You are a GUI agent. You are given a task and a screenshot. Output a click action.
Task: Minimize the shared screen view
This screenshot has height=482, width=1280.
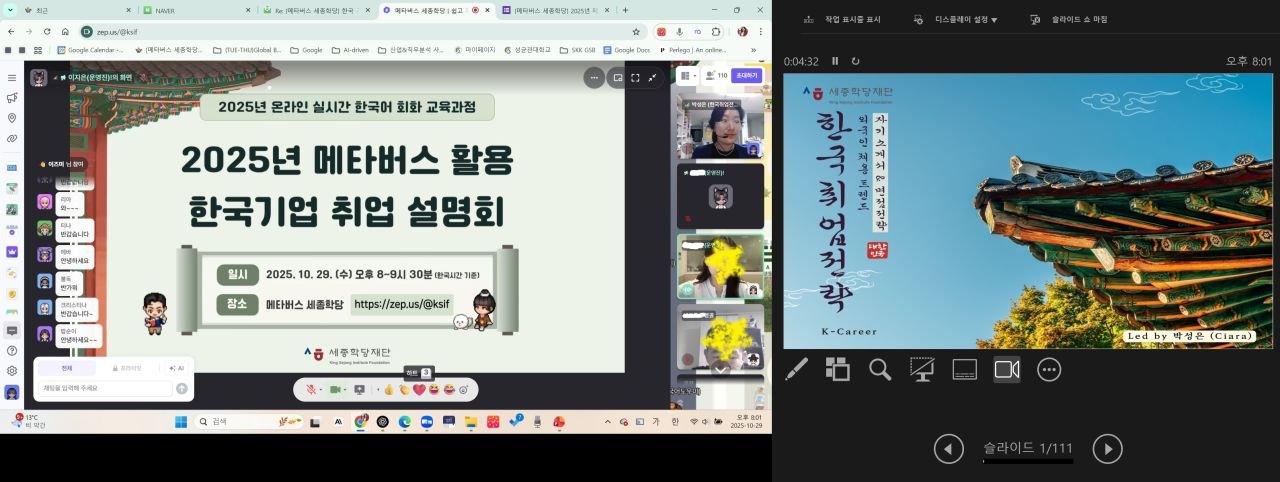pyautogui.click(x=653, y=78)
